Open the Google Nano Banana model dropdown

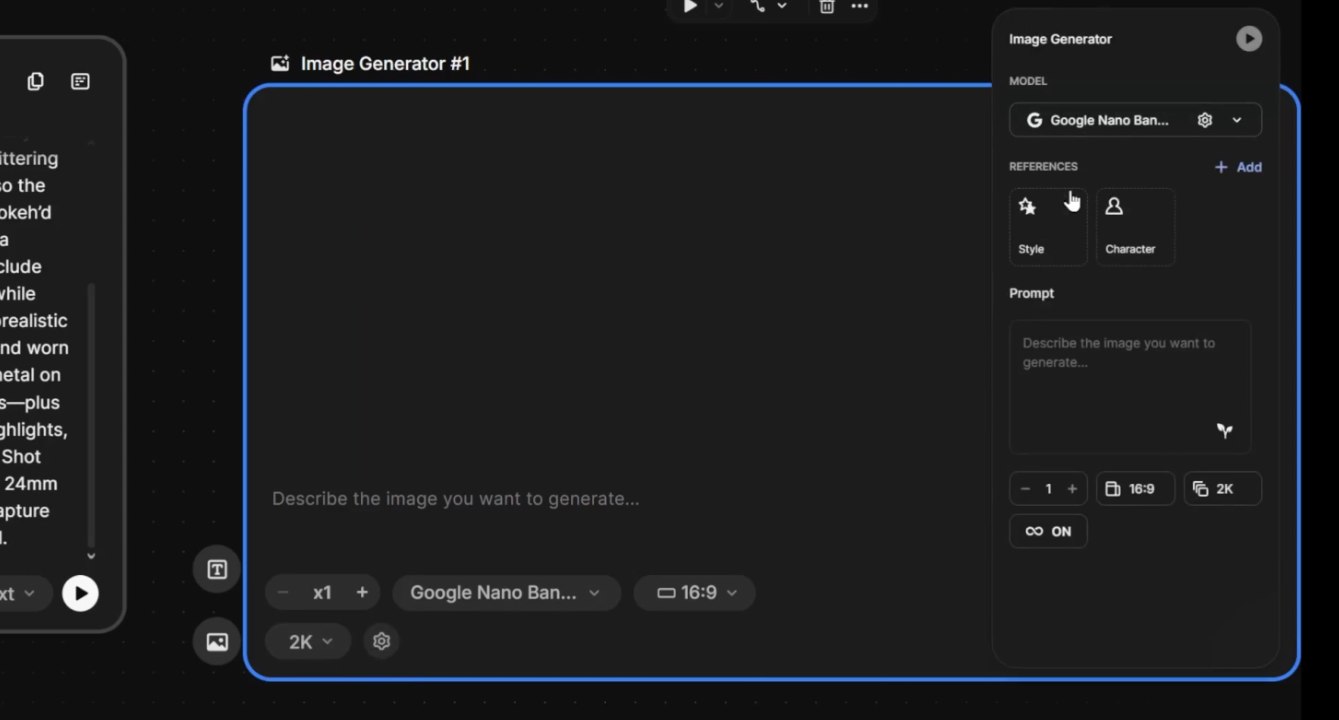(506, 592)
